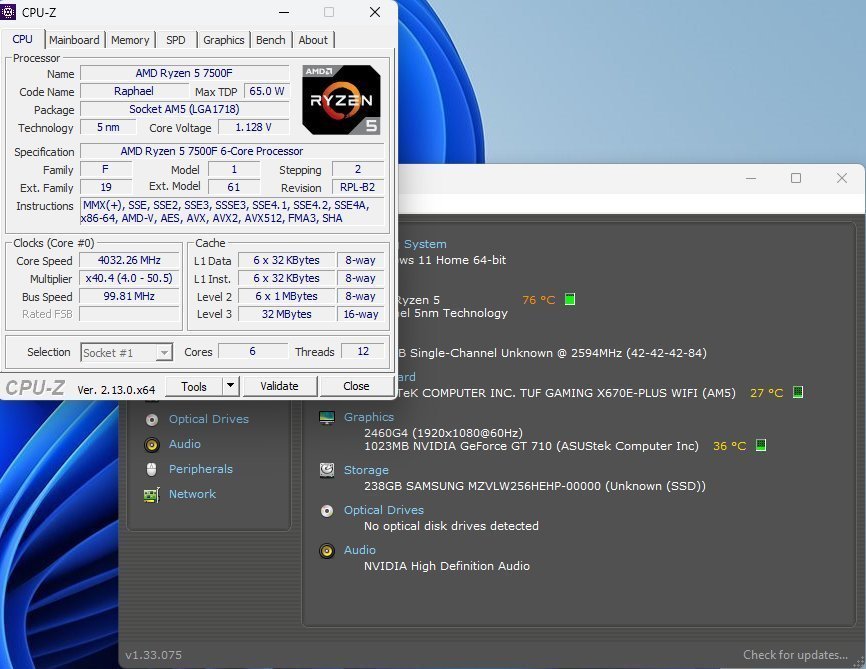This screenshot has width=866, height=669.
Task: Click the Audio speaker icon in sidebar
Action: click(x=152, y=445)
